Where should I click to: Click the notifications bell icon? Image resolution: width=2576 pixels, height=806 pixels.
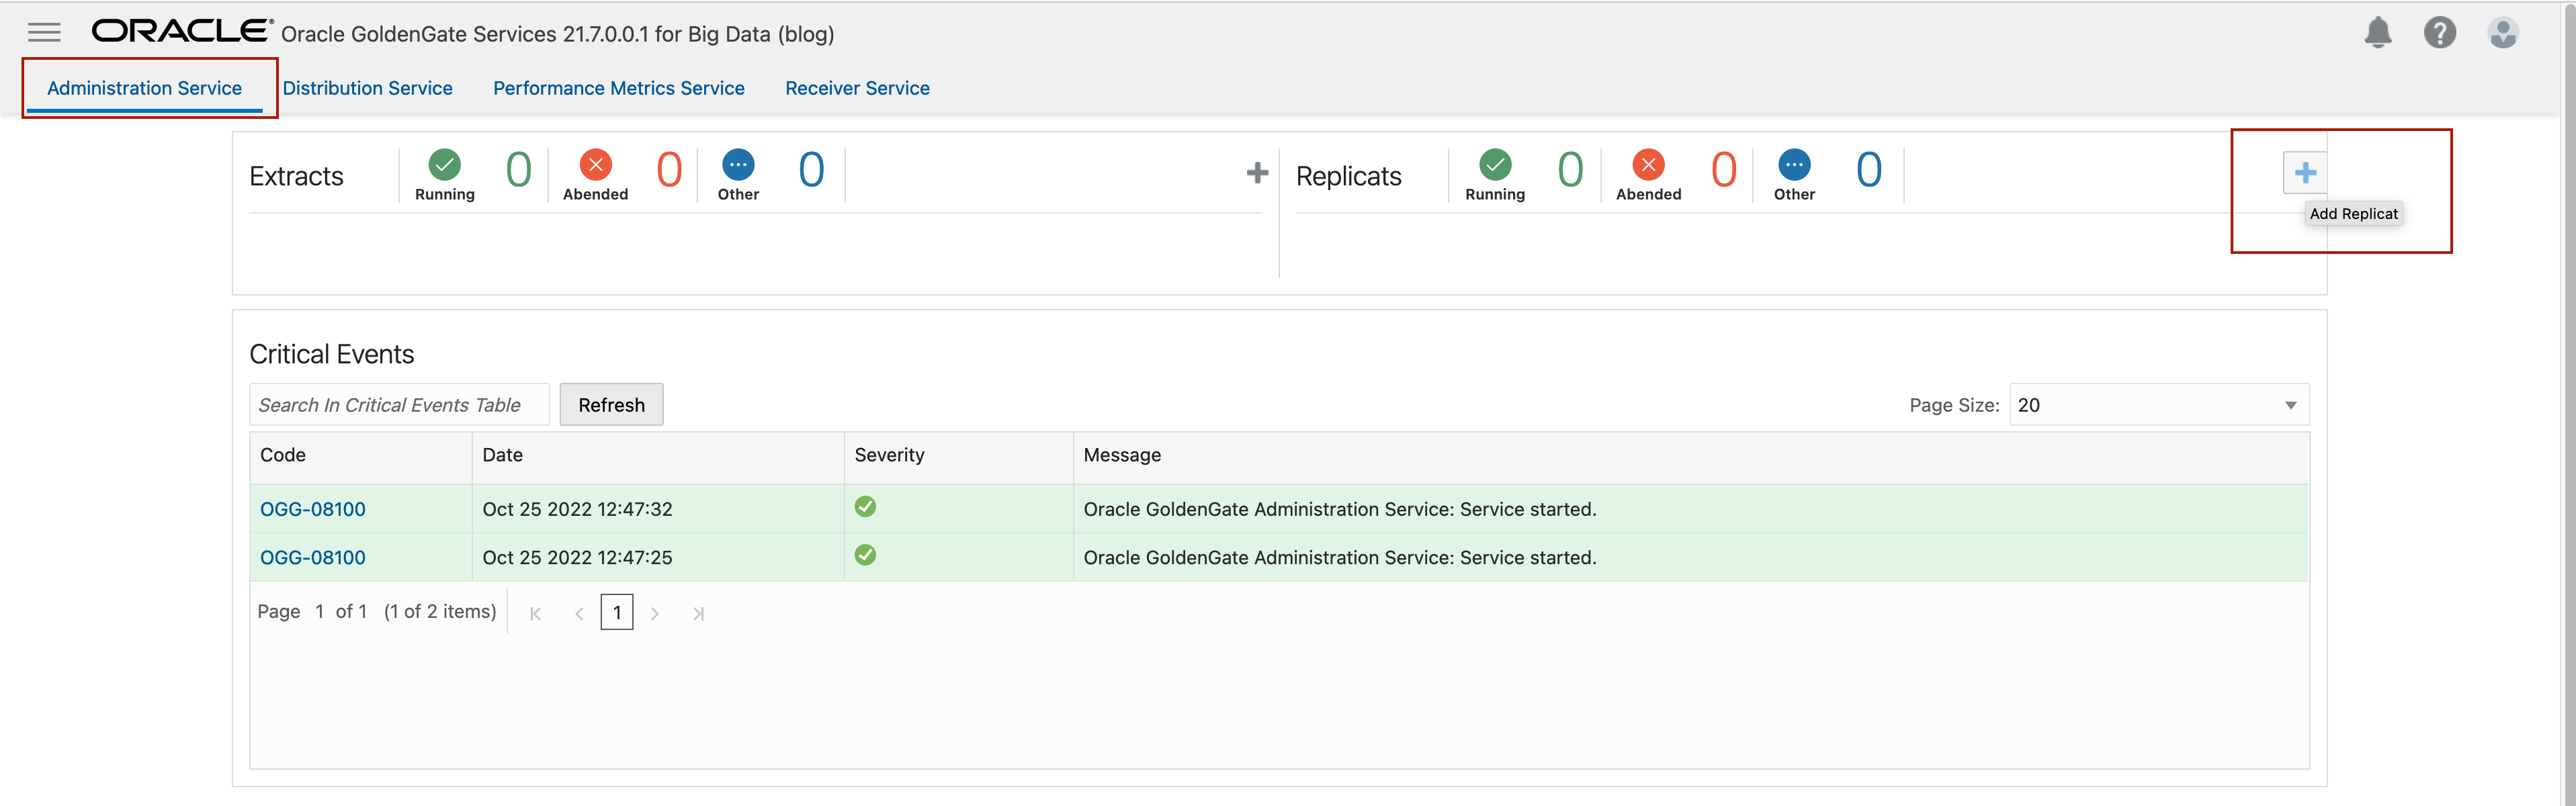[2377, 33]
